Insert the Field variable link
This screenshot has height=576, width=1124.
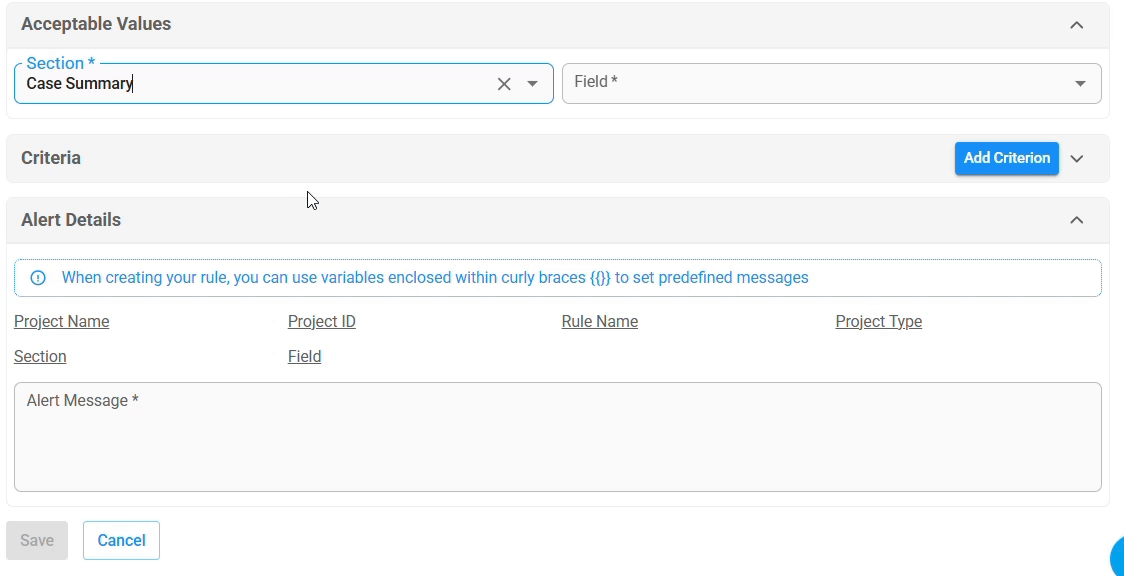pos(305,357)
